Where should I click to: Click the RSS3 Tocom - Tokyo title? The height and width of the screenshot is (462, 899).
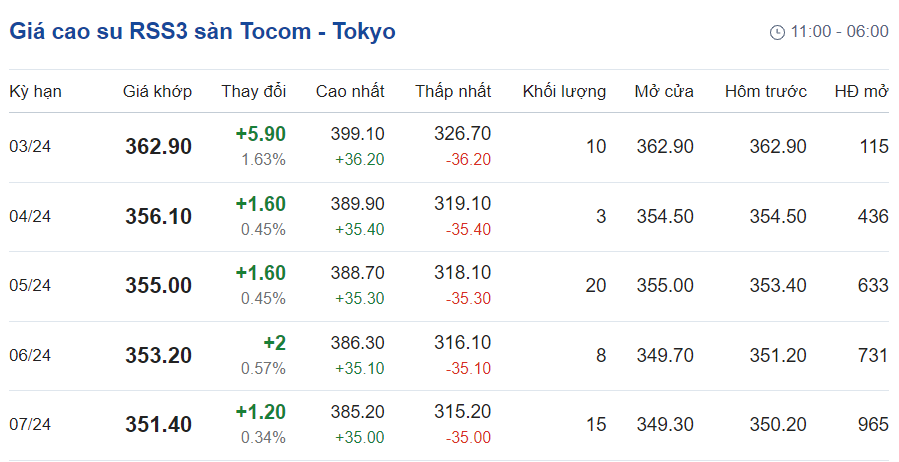(x=203, y=31)
